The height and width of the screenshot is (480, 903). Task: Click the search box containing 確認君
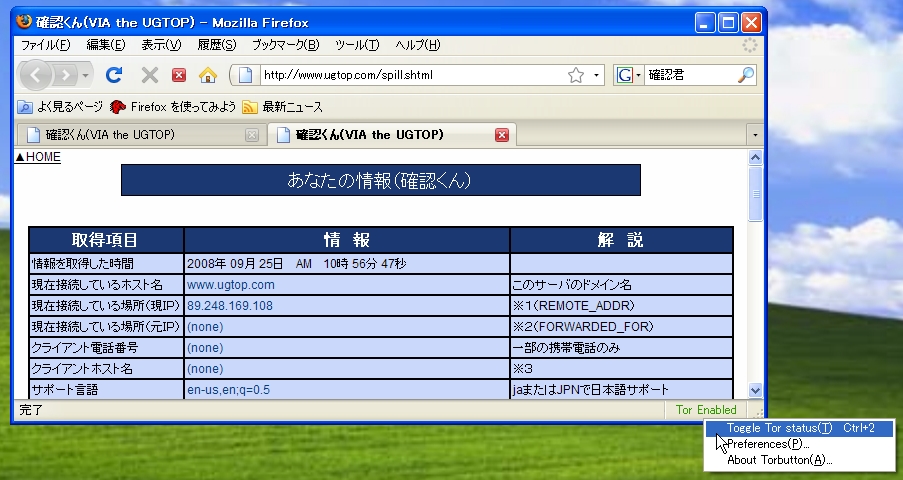point(690,75)
